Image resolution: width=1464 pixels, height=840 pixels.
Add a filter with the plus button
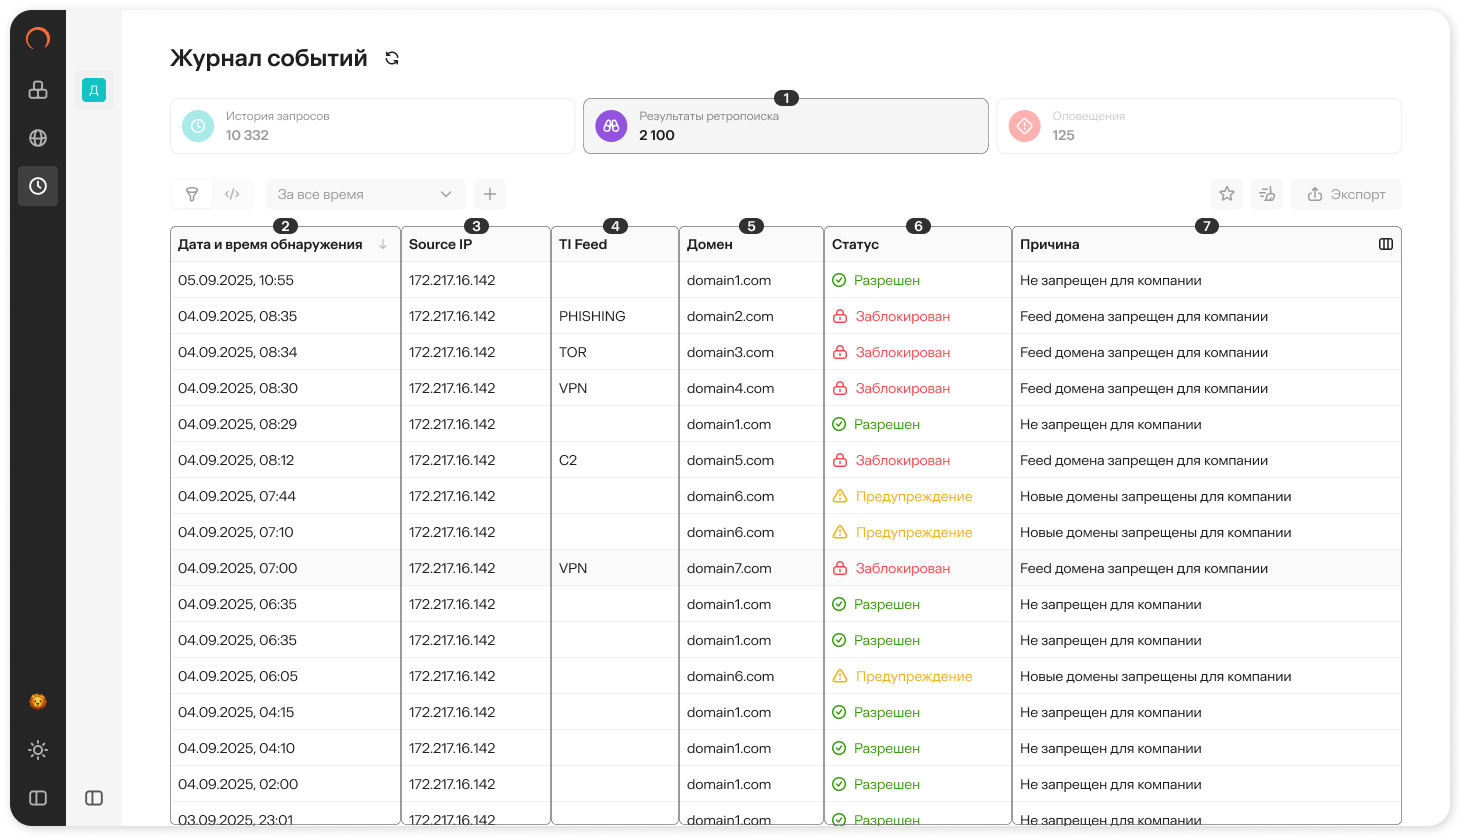point(490,194)
